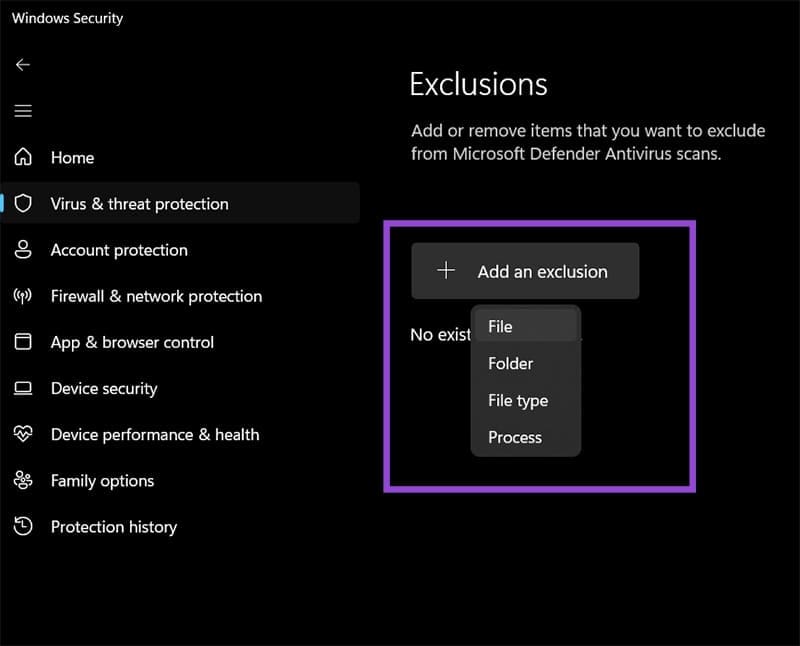Open Firewall & network protection page

[156, 296]
